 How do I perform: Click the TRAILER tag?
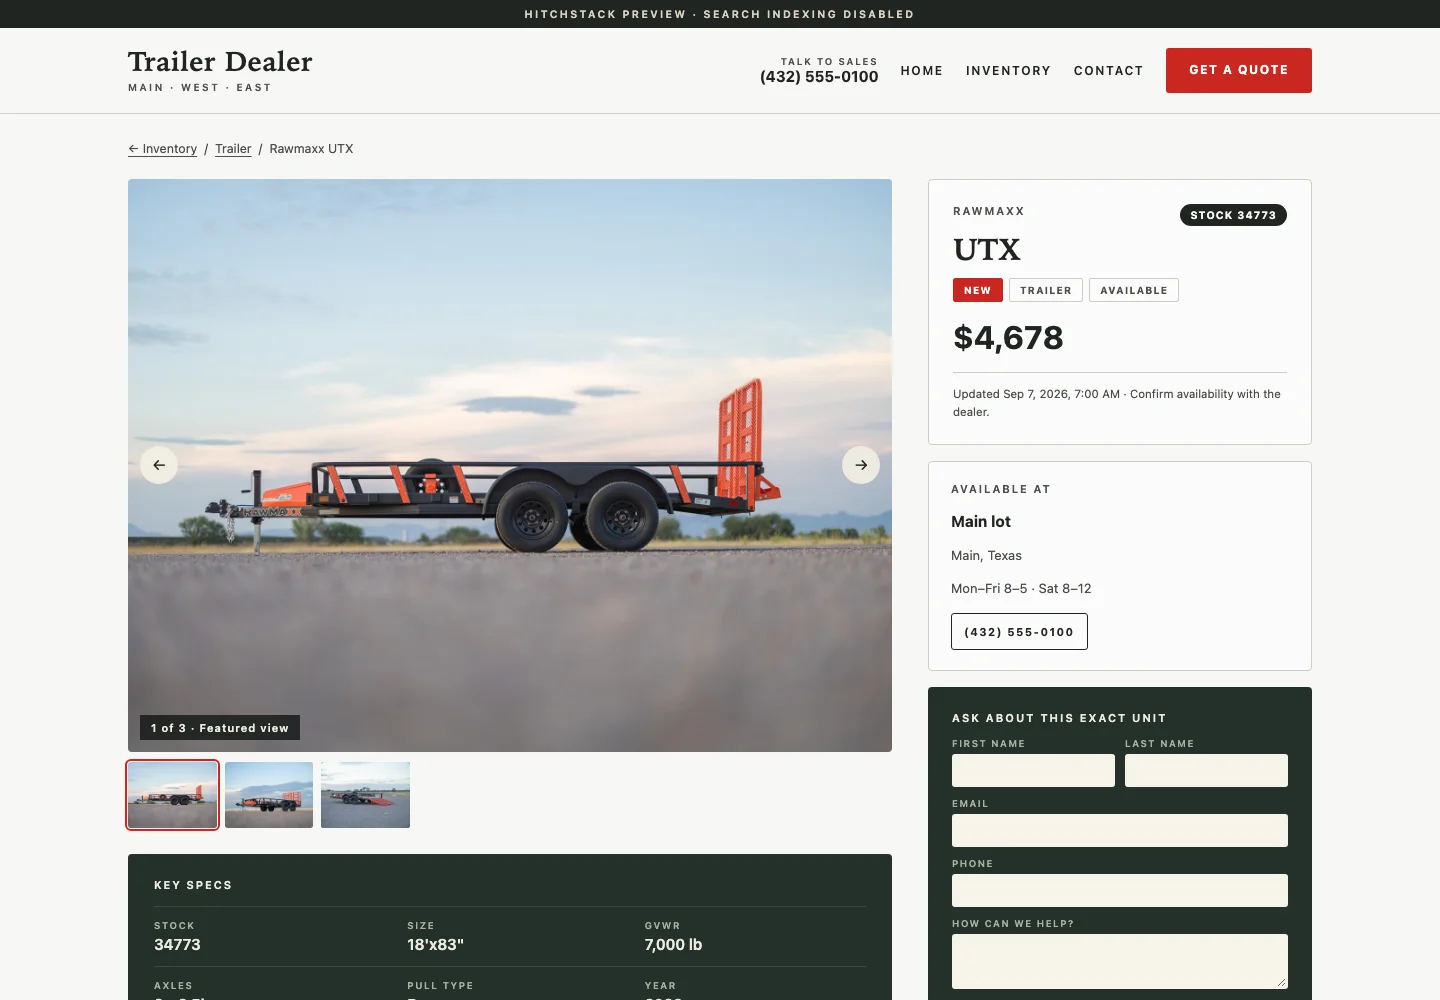coord(1046,290)
